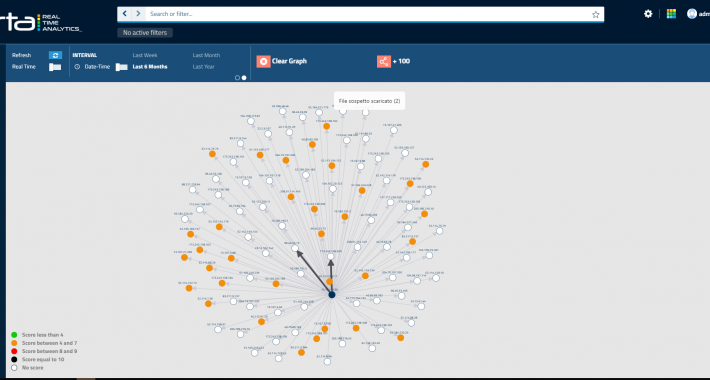The height and width of the screenshot is (380, 710).
Task: Click the blue Refresh icon
Action: (55, 55)
